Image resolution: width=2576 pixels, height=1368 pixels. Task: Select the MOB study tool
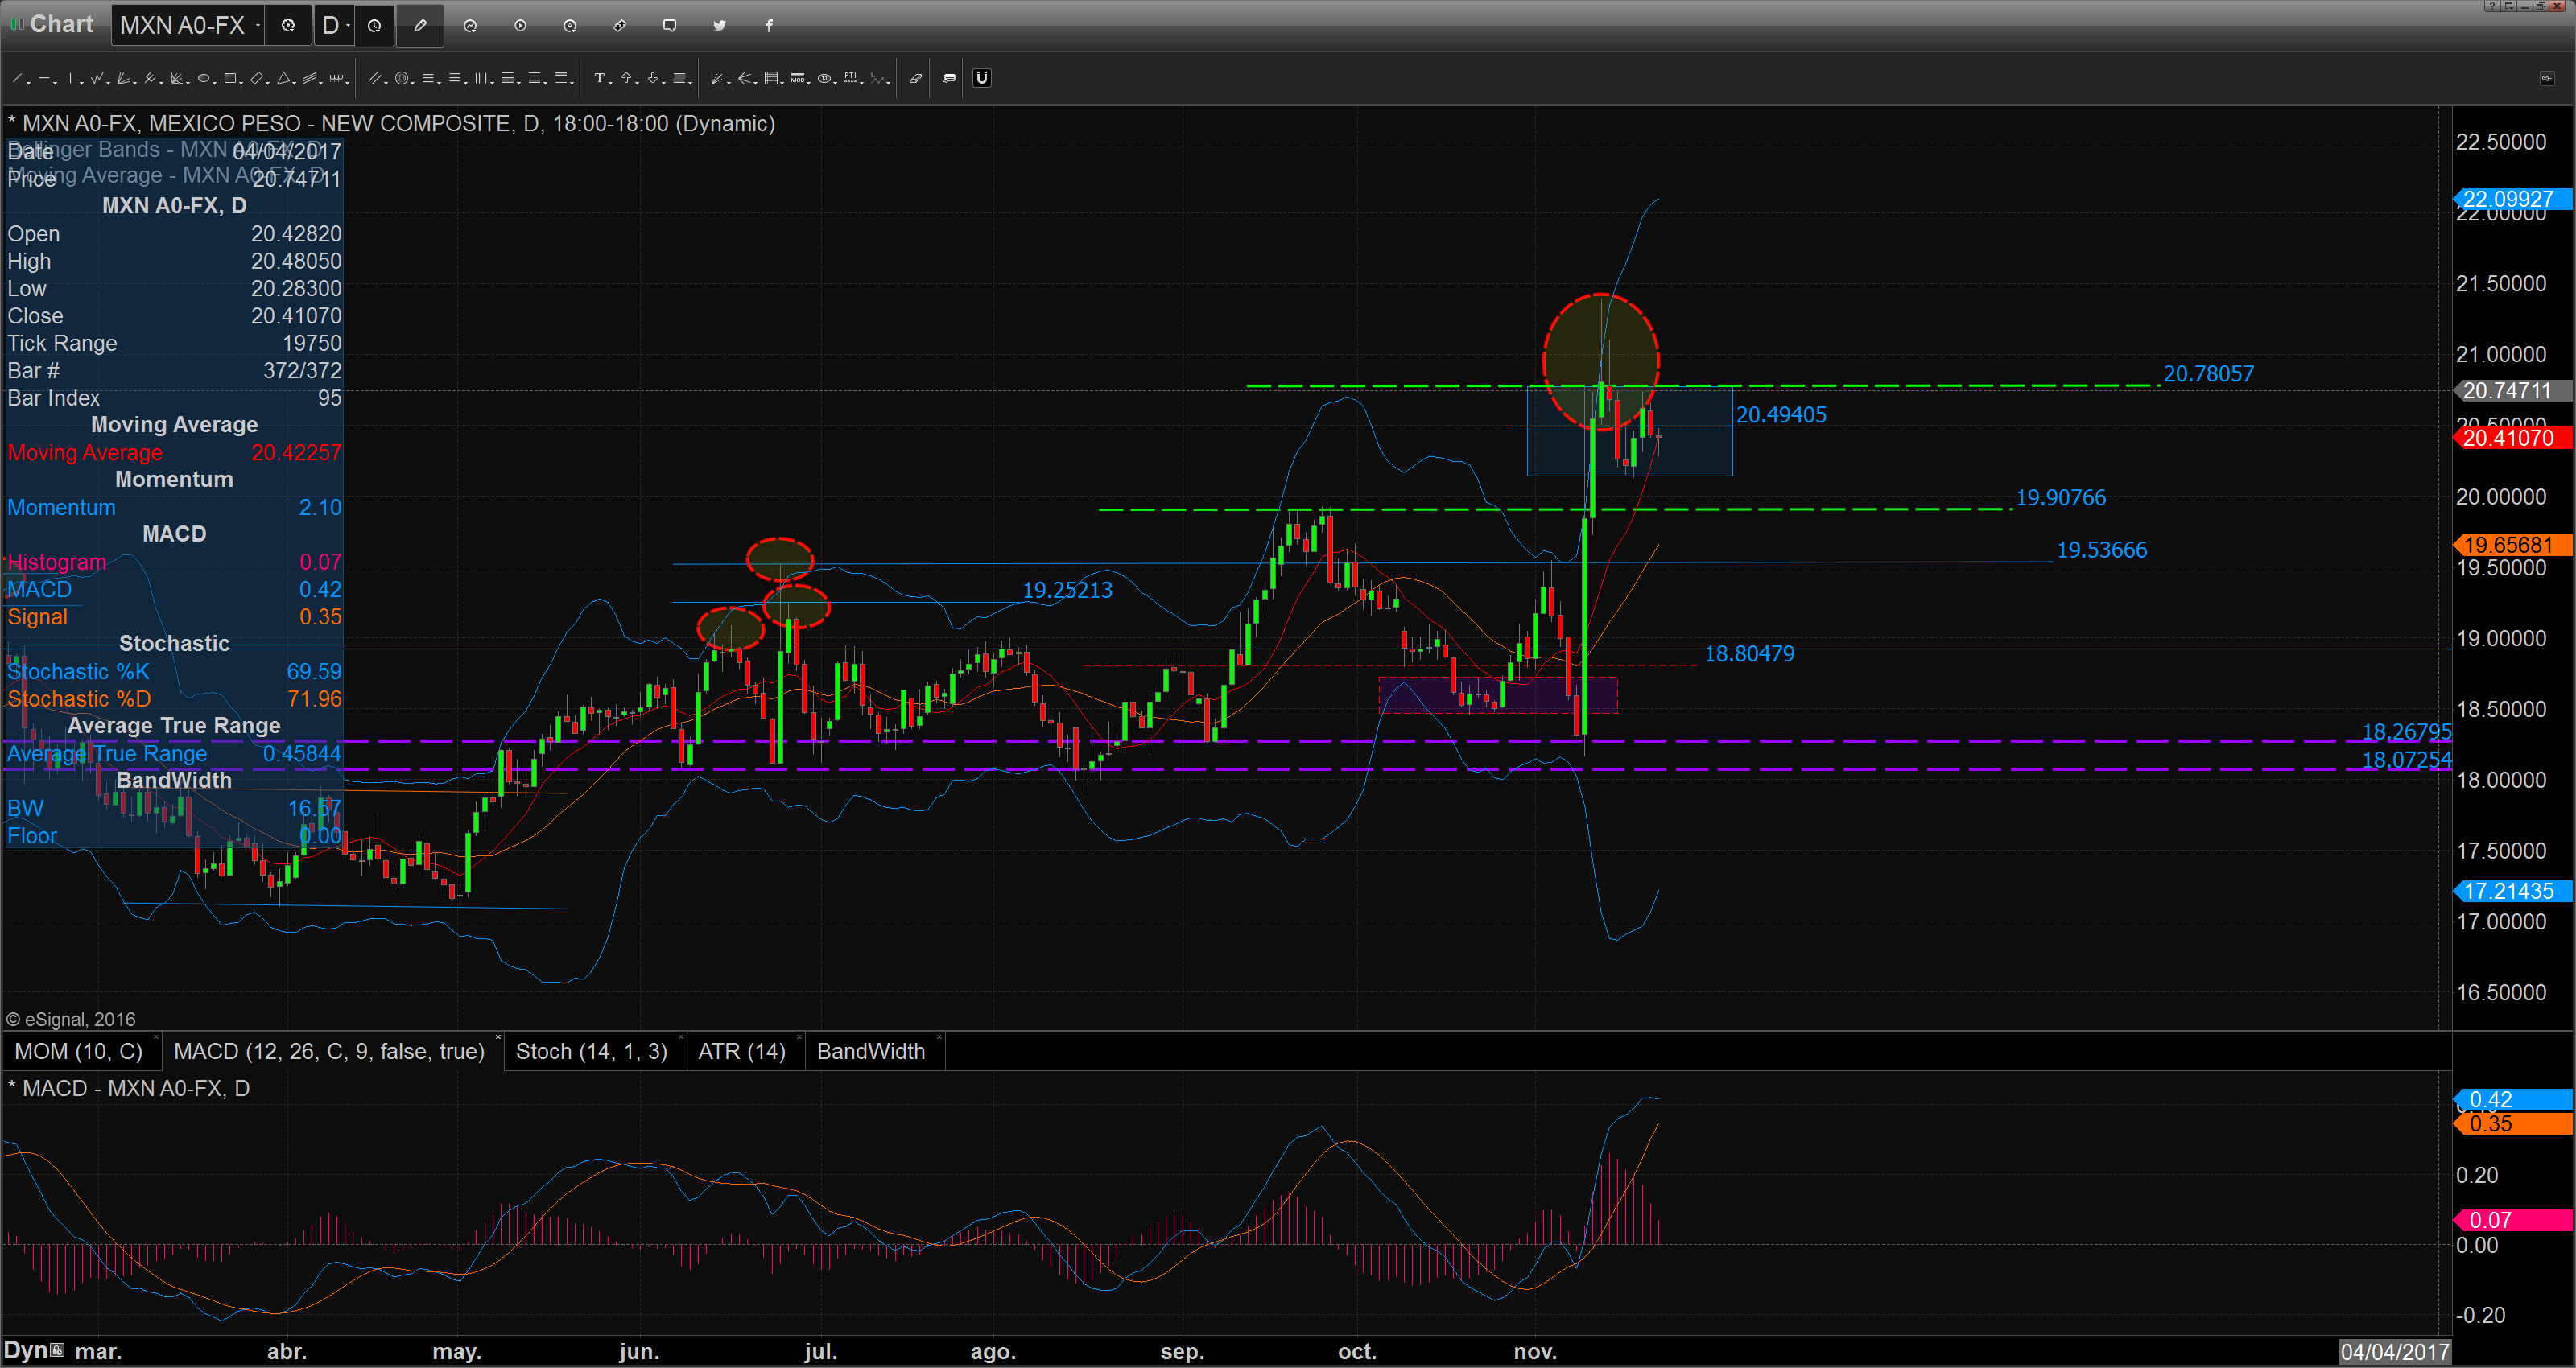798,78
